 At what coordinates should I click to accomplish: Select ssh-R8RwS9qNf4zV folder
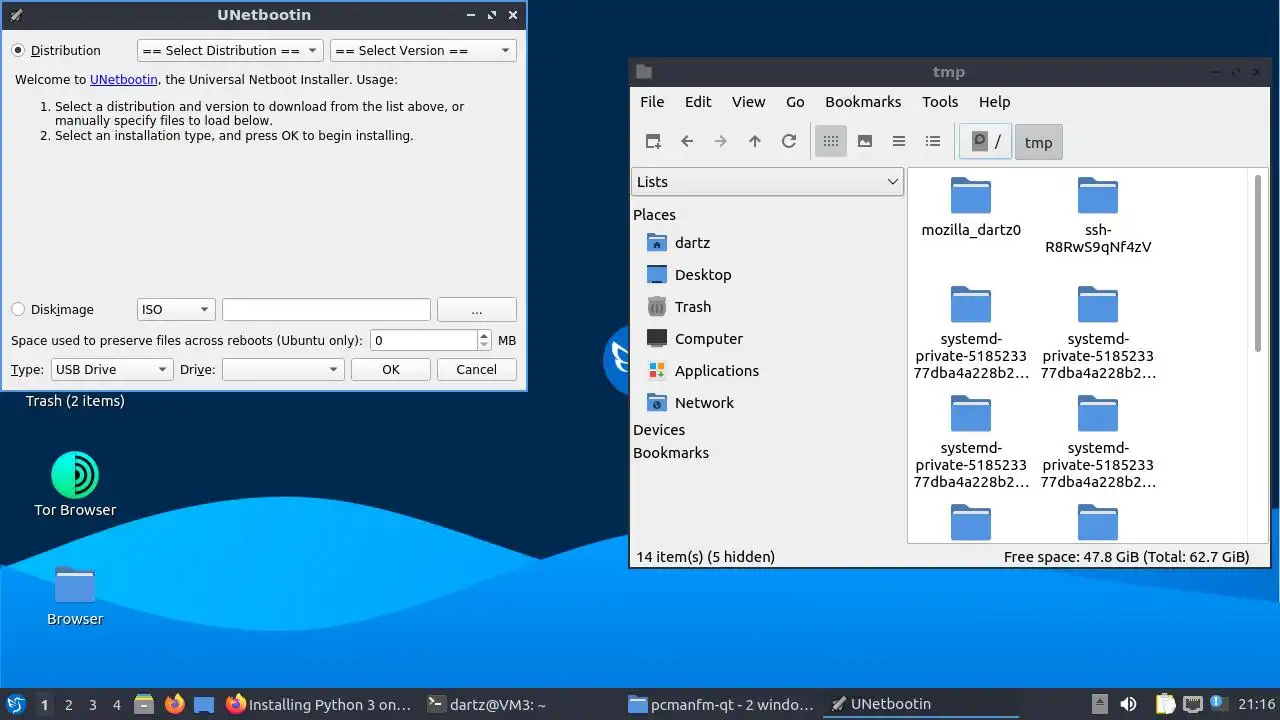(x=1098, y=216)
